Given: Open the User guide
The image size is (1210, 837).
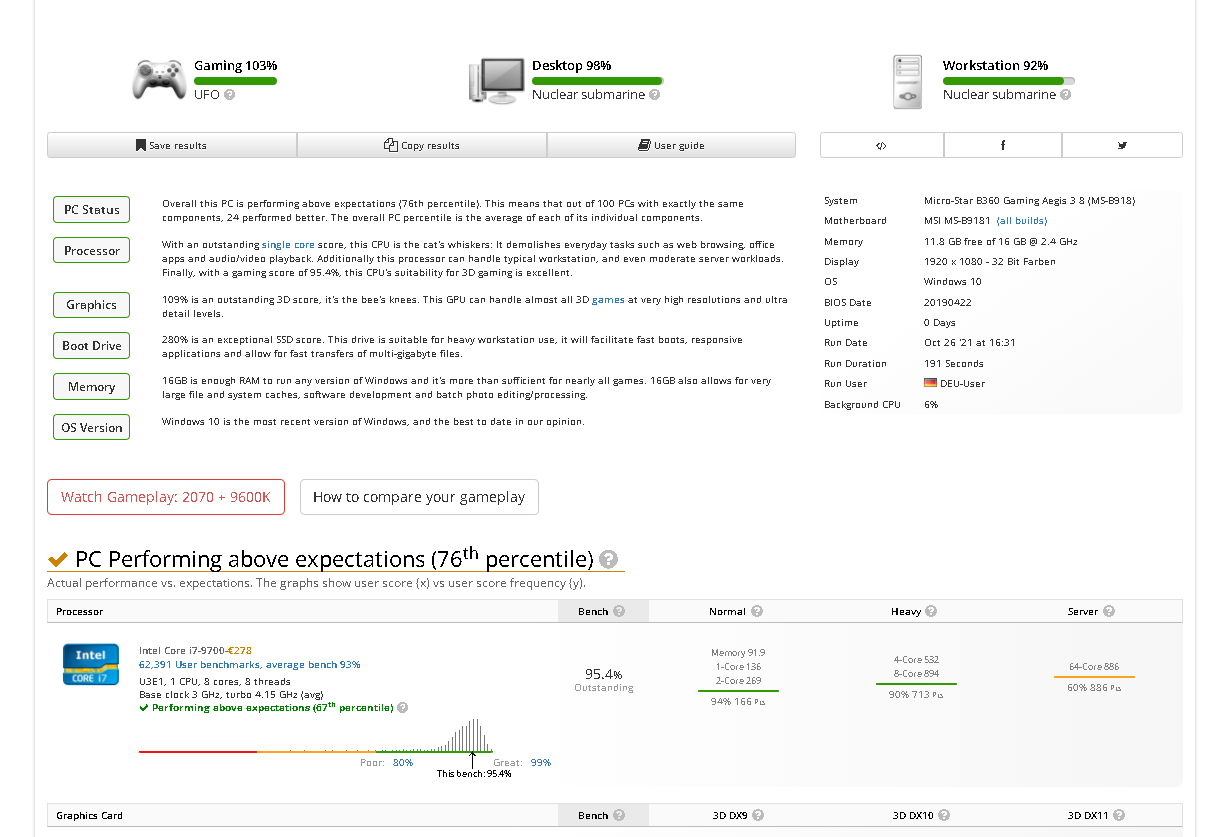Looking at the screenshot, I should coord(671,145).
